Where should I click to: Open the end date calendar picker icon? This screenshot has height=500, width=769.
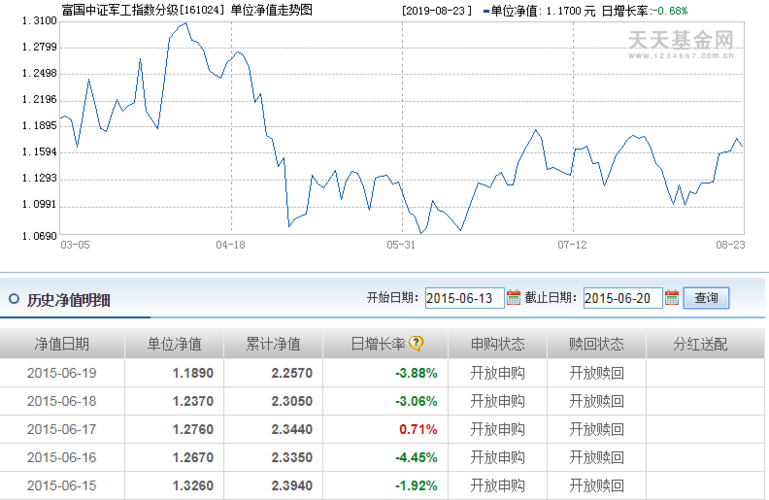pyautogui.click(x=672, y=298)
